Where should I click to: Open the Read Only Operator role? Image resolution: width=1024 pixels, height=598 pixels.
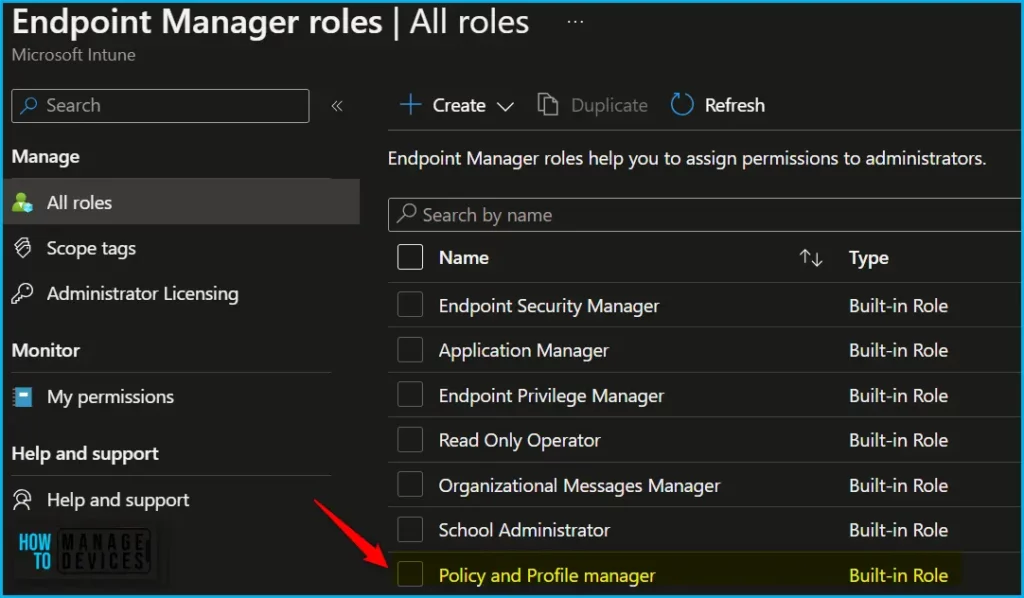tap(519, 441)
